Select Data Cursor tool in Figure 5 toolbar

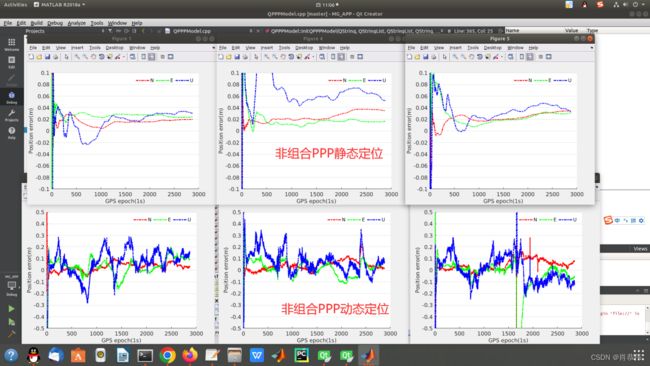pyautogui.click(x=488, y=57)
